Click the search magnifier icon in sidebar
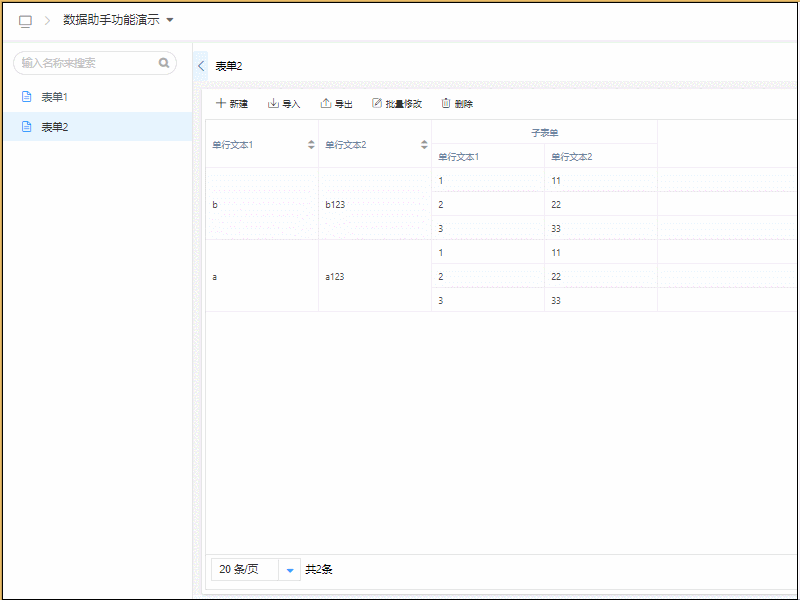The image size is (800, 600). click(164, 63)
